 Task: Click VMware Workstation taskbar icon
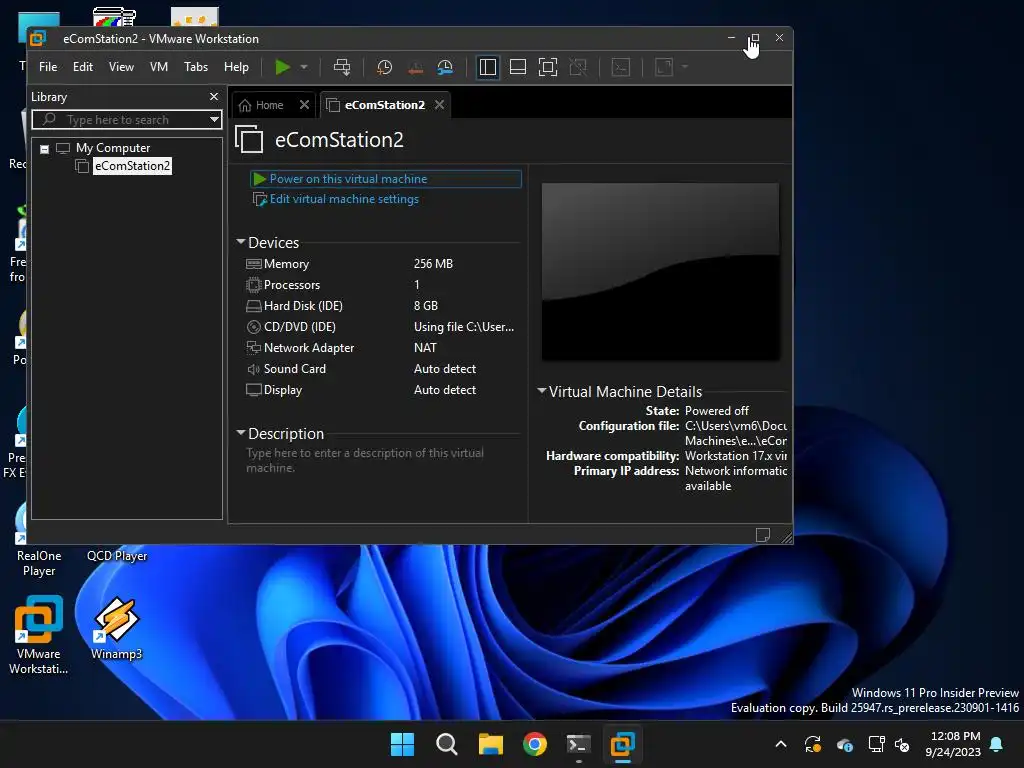click(623, 744)
